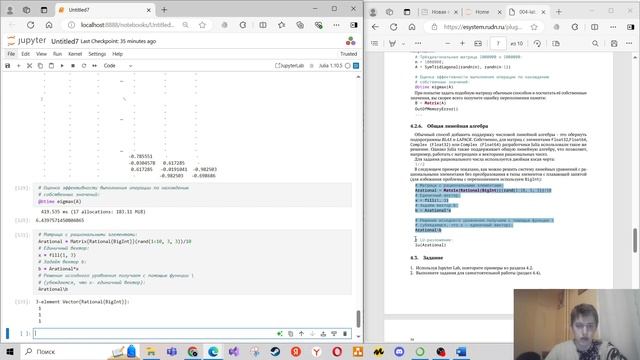This screenshot has width=640, height=360.
Task: Search in the PDF document
Action: [x=596, y=43]
